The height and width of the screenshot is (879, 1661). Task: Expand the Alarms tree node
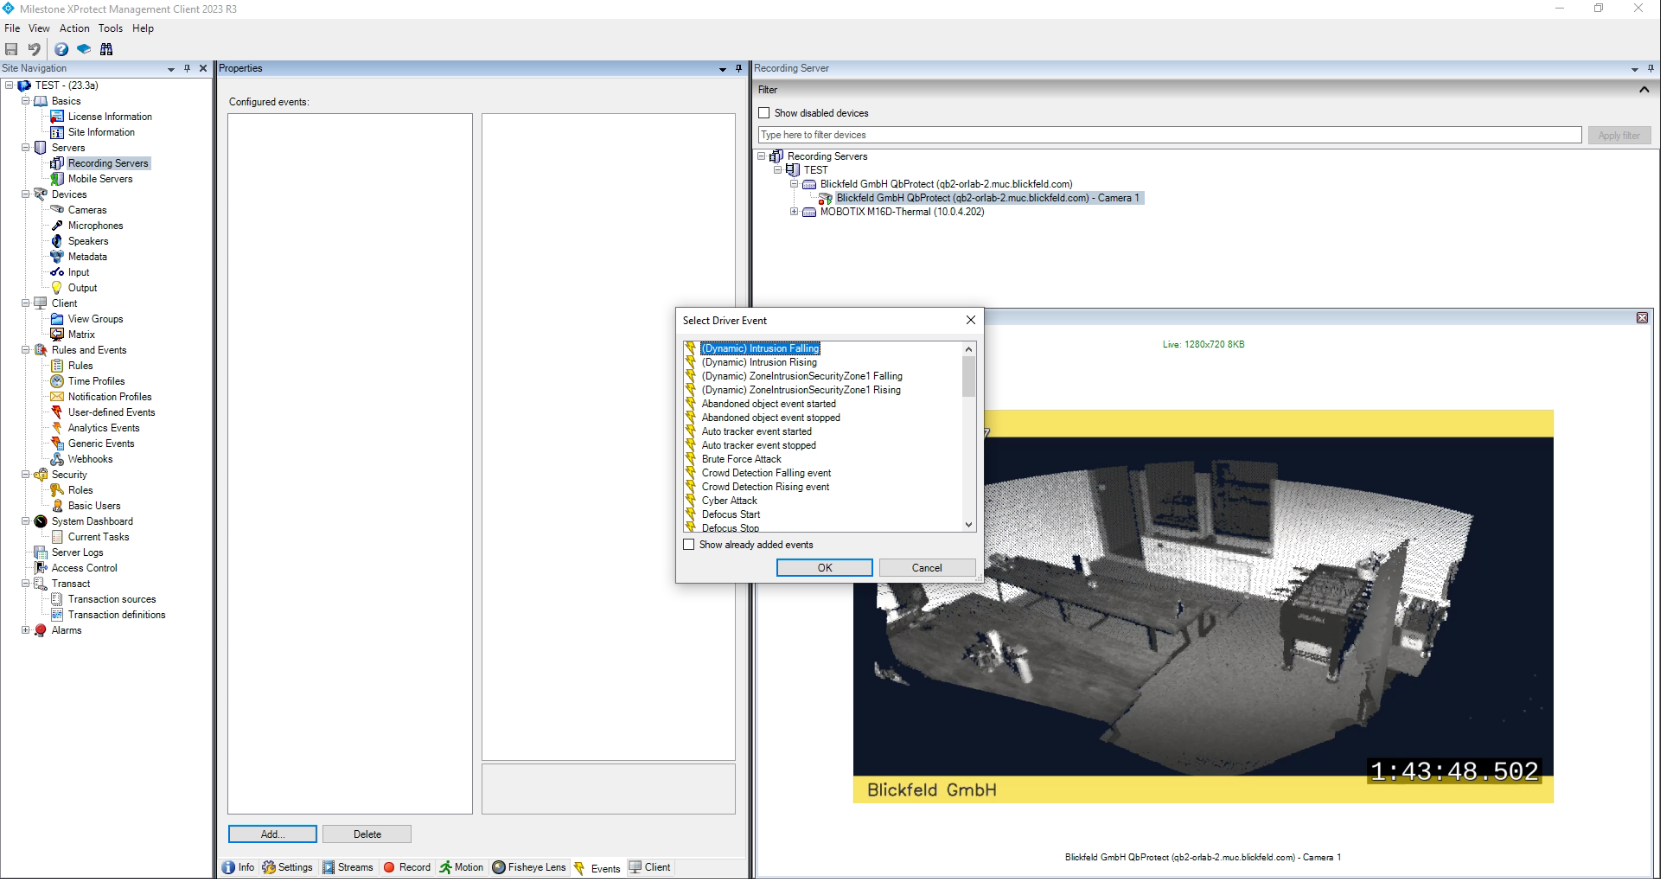coord(25,630)
